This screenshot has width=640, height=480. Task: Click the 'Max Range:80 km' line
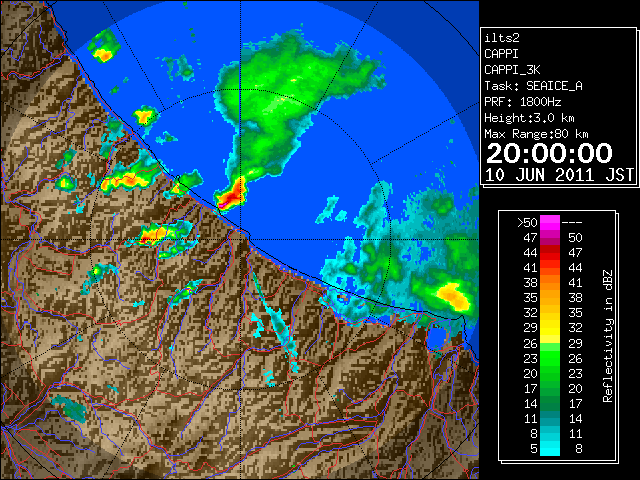click(x=536, y=134)
